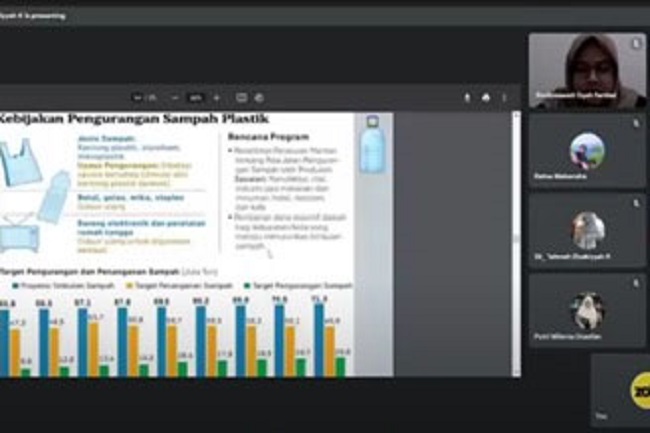This screenshot has height=433, width=650.
Task: Click the zoom percentage box in PDF toolbar
Action: coord(195,98)
